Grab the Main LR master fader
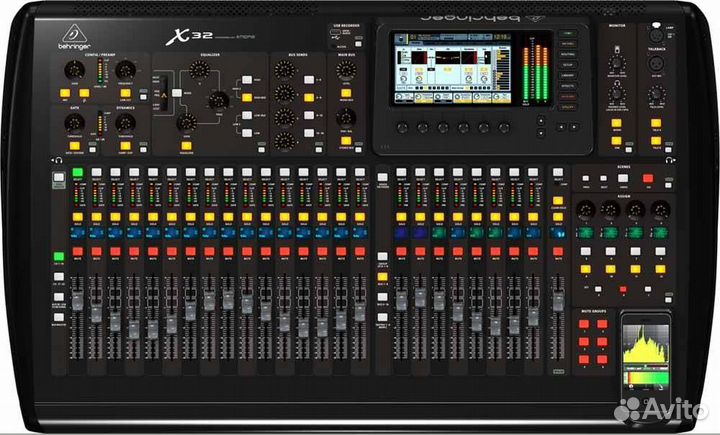The image size is (720, 435). point(558,301)
